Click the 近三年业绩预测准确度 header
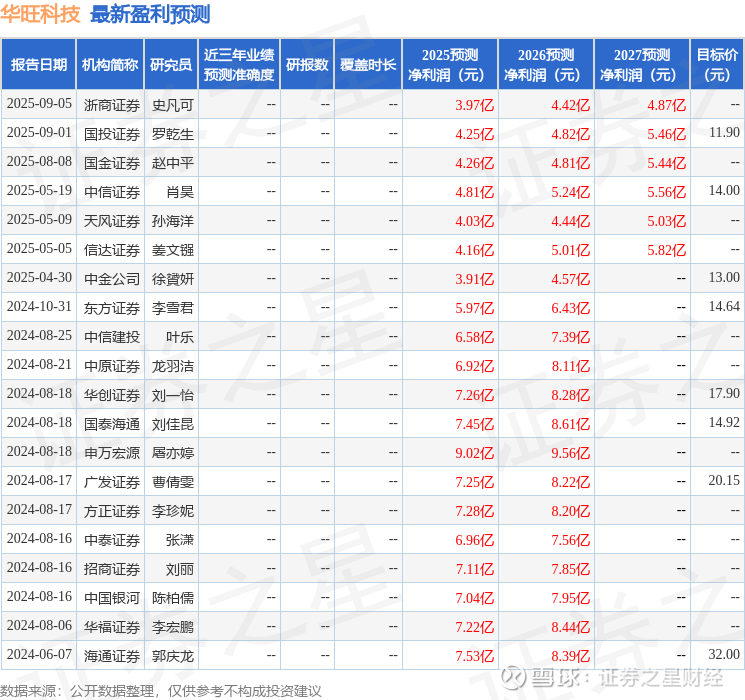 tap(239, 65)
